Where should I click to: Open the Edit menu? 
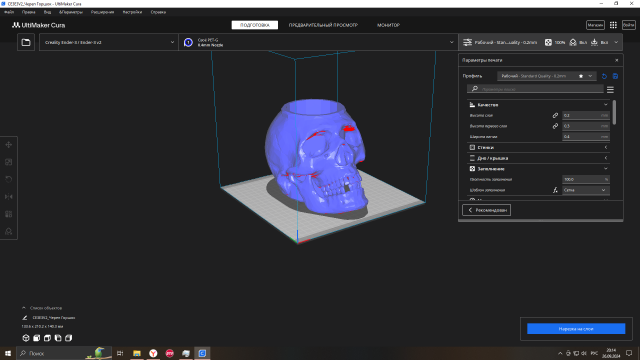pos(29,12)
